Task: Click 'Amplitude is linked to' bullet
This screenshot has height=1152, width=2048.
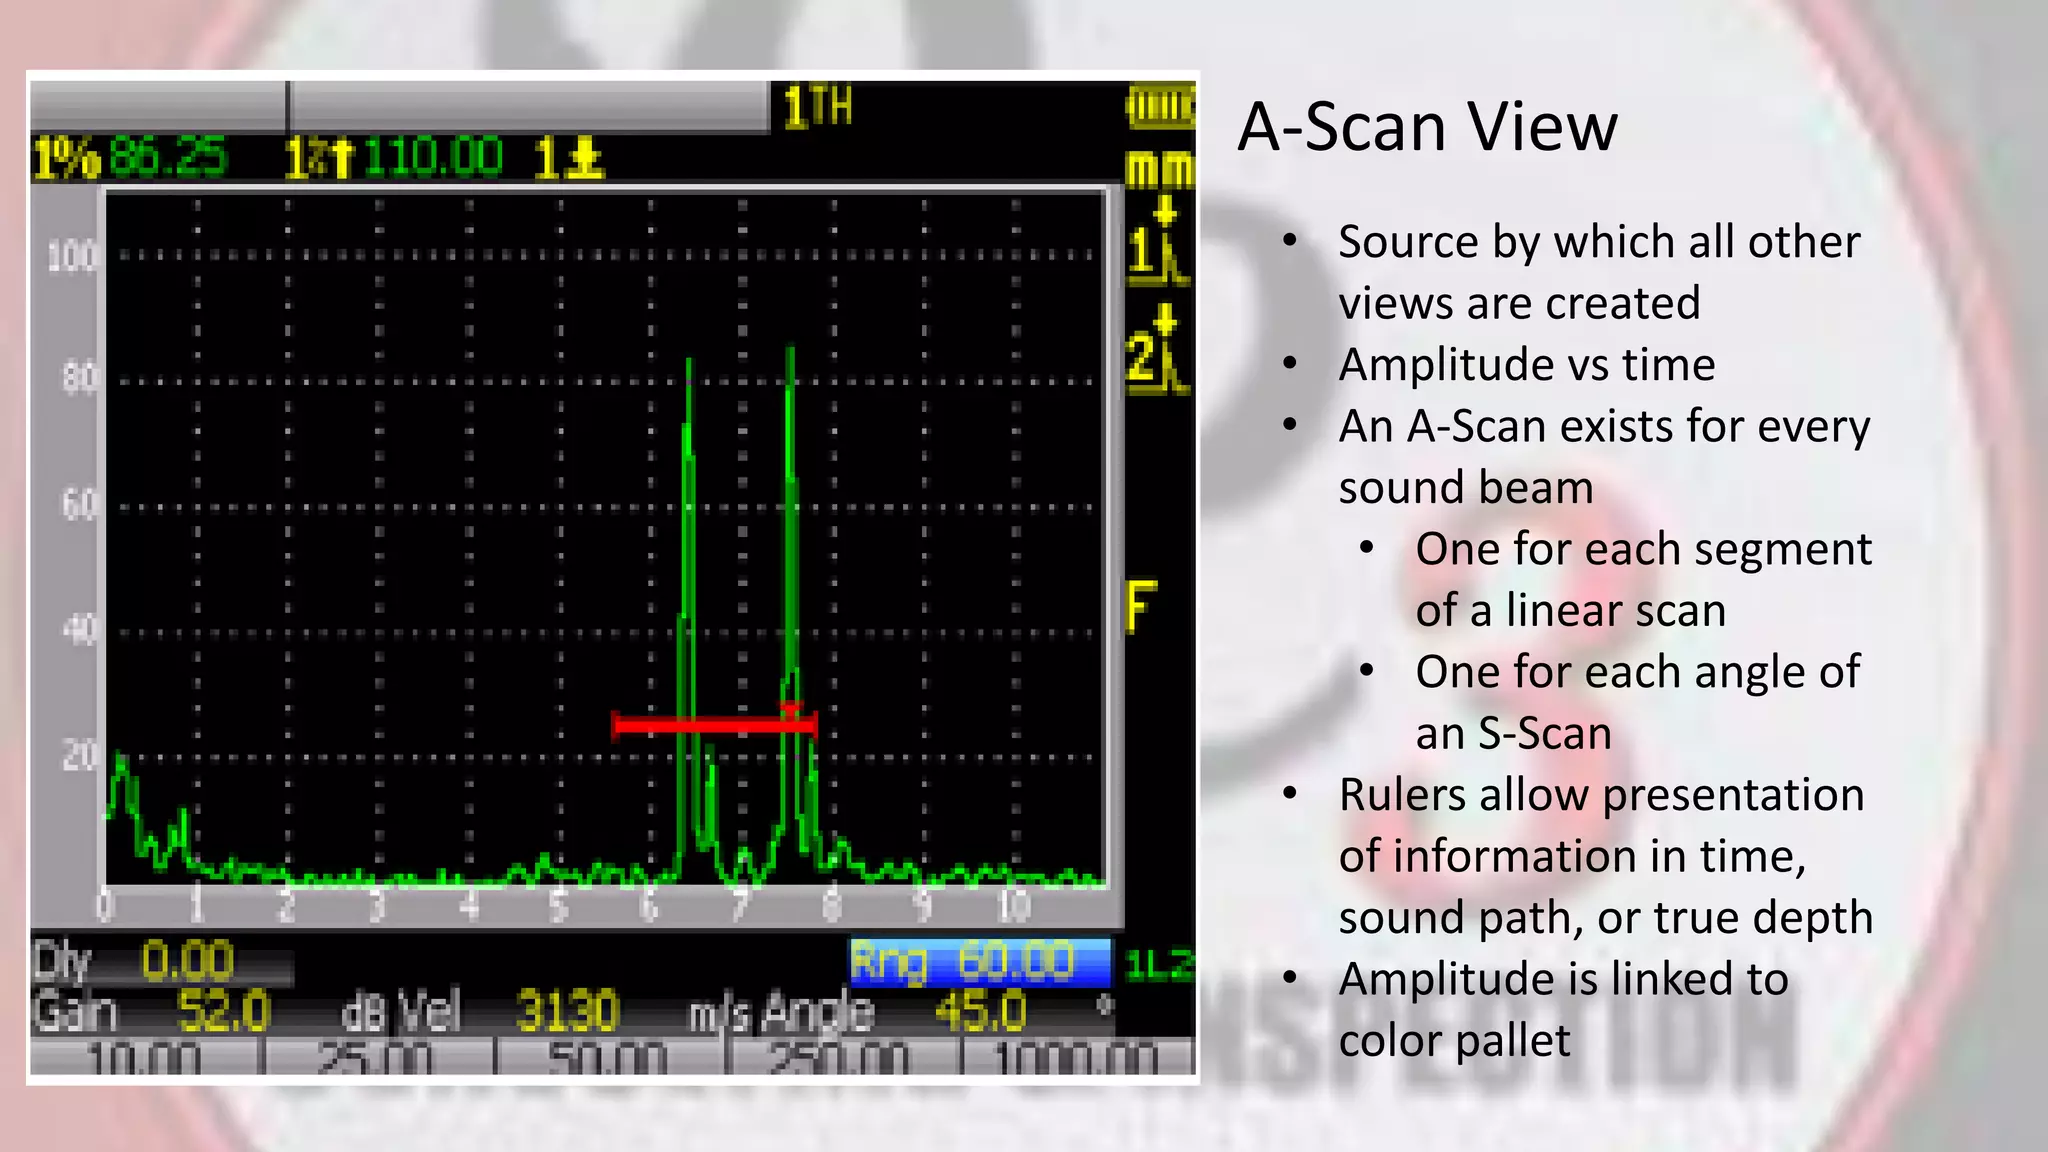Action: [1563, 978]
